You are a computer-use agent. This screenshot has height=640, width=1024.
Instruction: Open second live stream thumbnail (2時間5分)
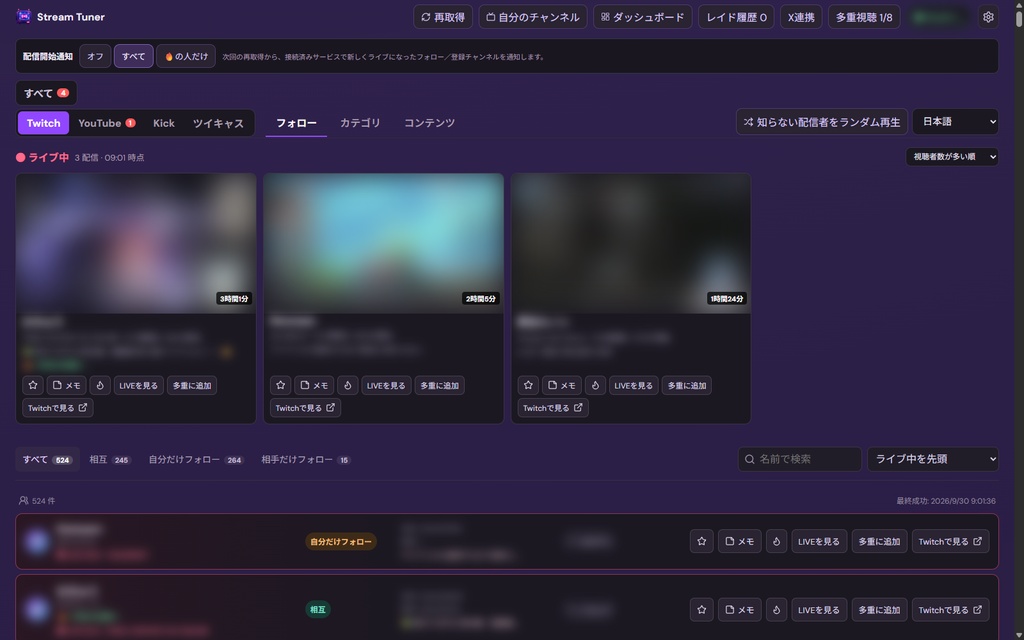click(x=383, y=243)
